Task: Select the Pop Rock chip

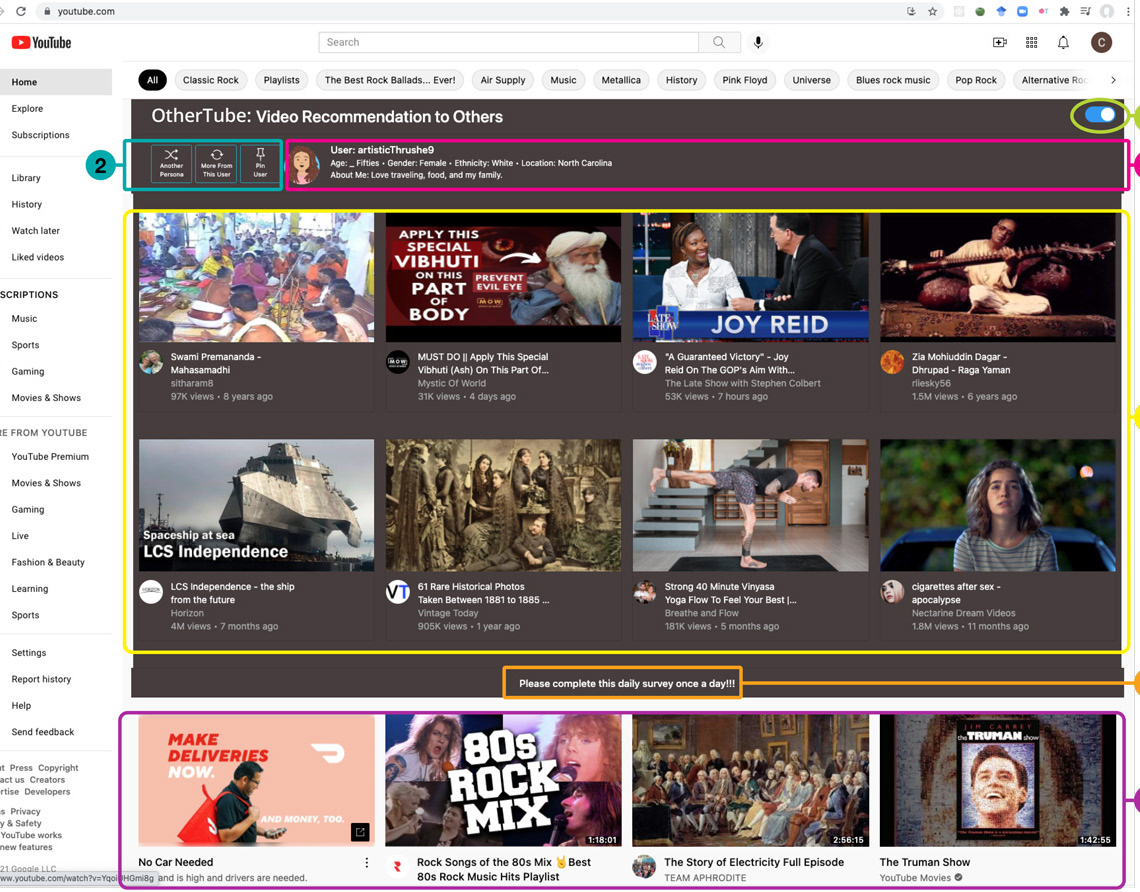Action: tap(976, 80)
